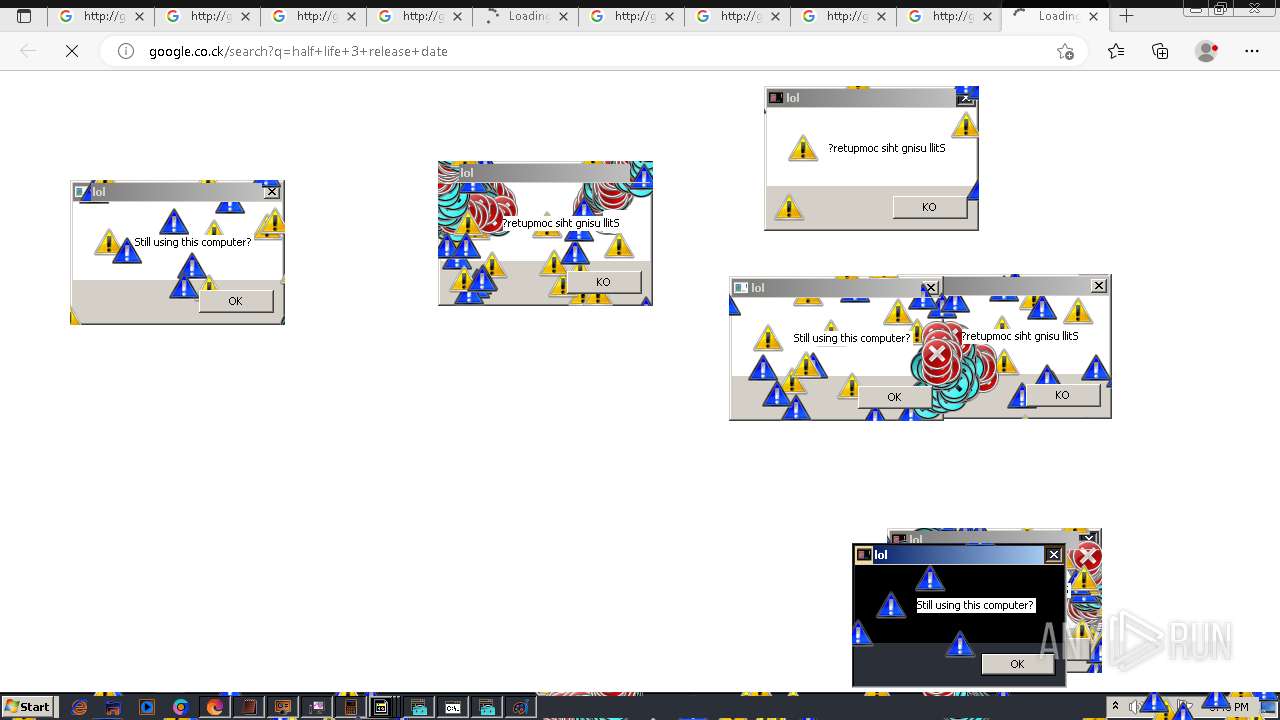Image resolution: width=1280 pixels, height=720 pixels.
Task: Open Chrome from the taskbar
Action: pyautogui.click(x=181, y=707)
